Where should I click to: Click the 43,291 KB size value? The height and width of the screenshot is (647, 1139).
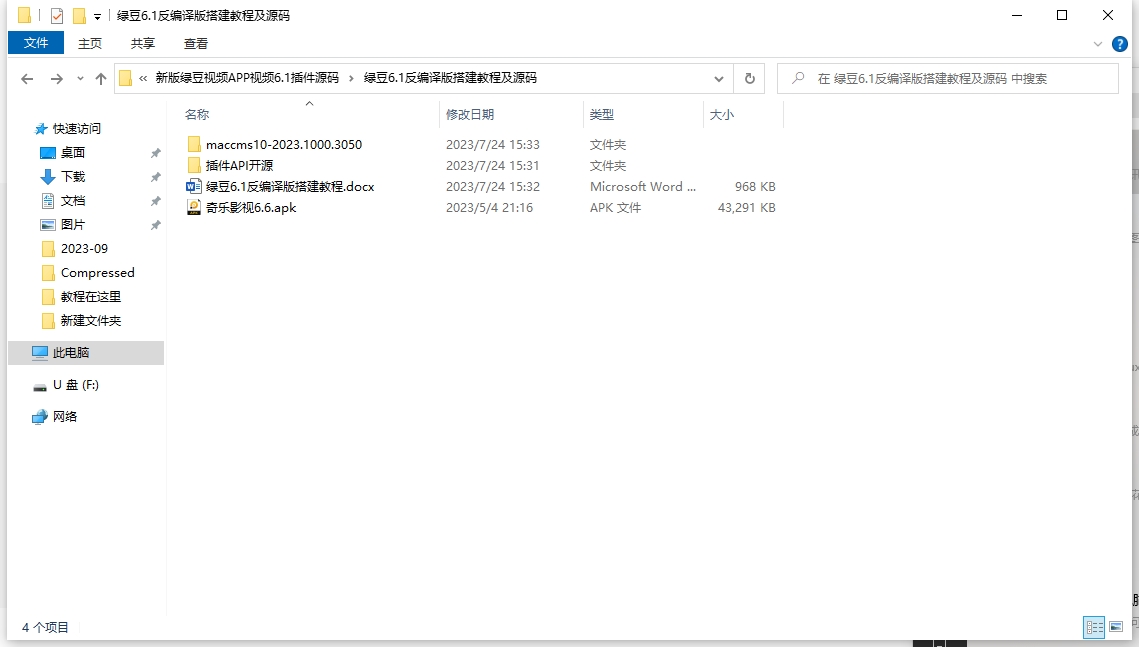tap(747, 208)
